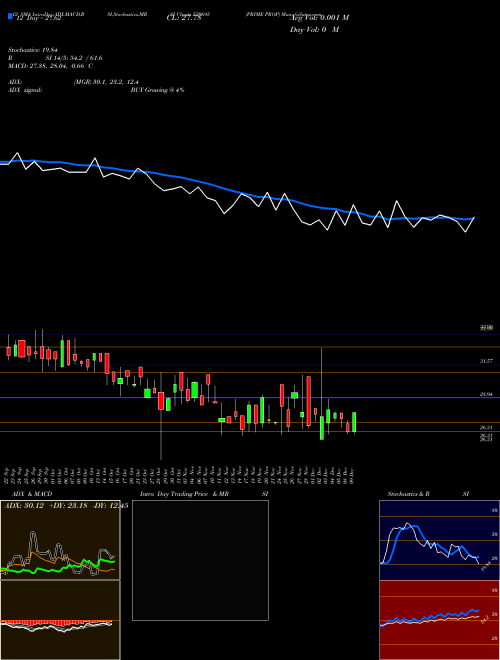The image size is (500, 660).
Task: Click the 'Stochastics & R' panel title
Action: (408, 494)
